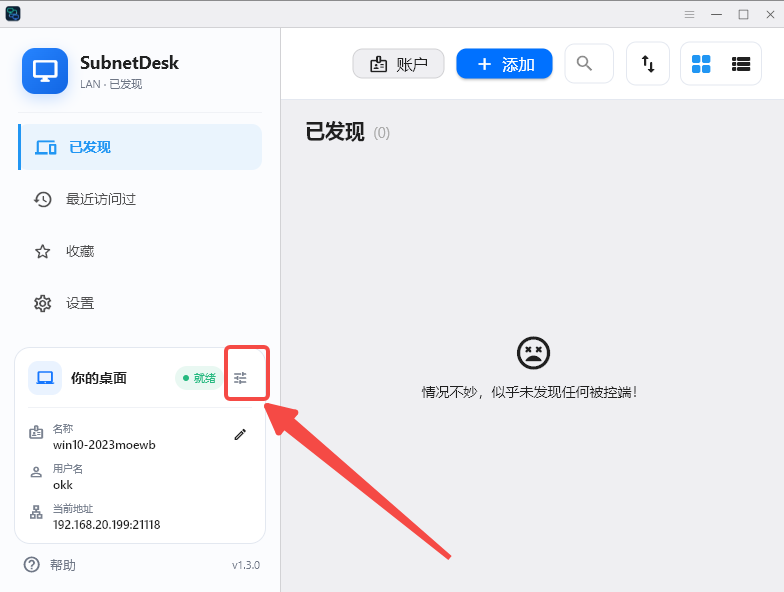Image resolution: width=784 pixels, height=592 pixels.
Task: Click the blue 添加 add button
Action: [504, 64]
